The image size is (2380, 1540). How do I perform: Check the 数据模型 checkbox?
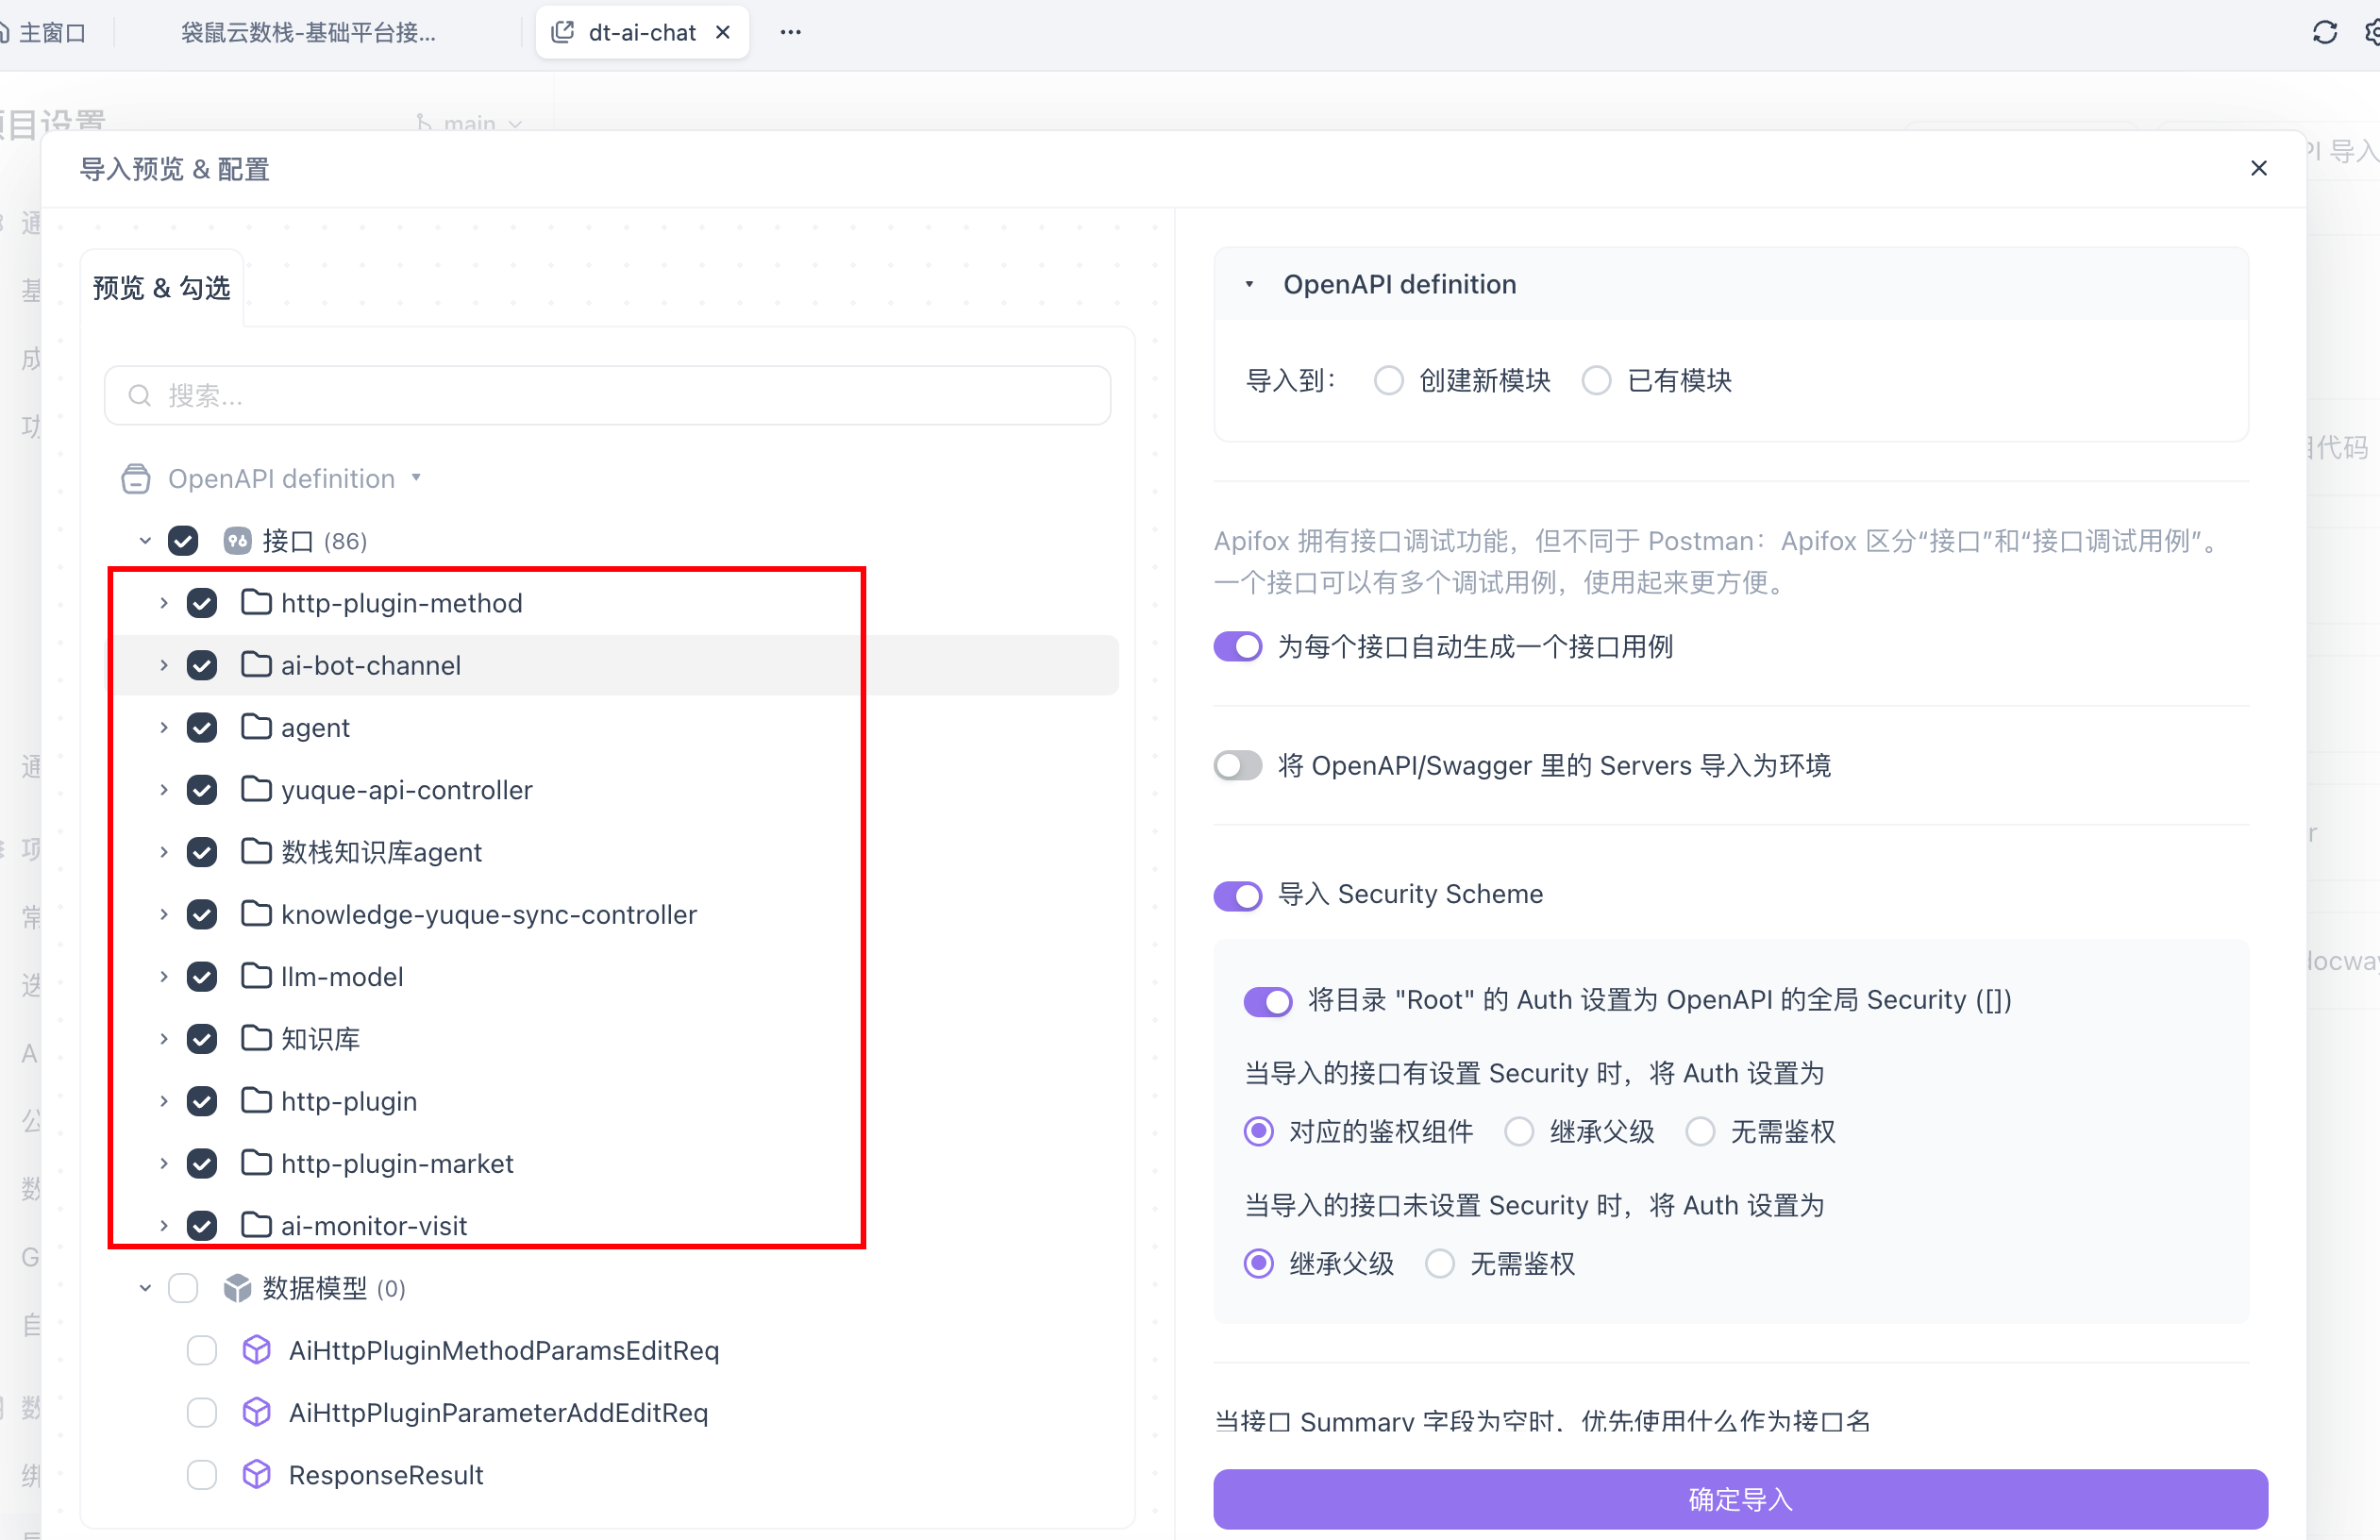click(x=183, y=1288)
